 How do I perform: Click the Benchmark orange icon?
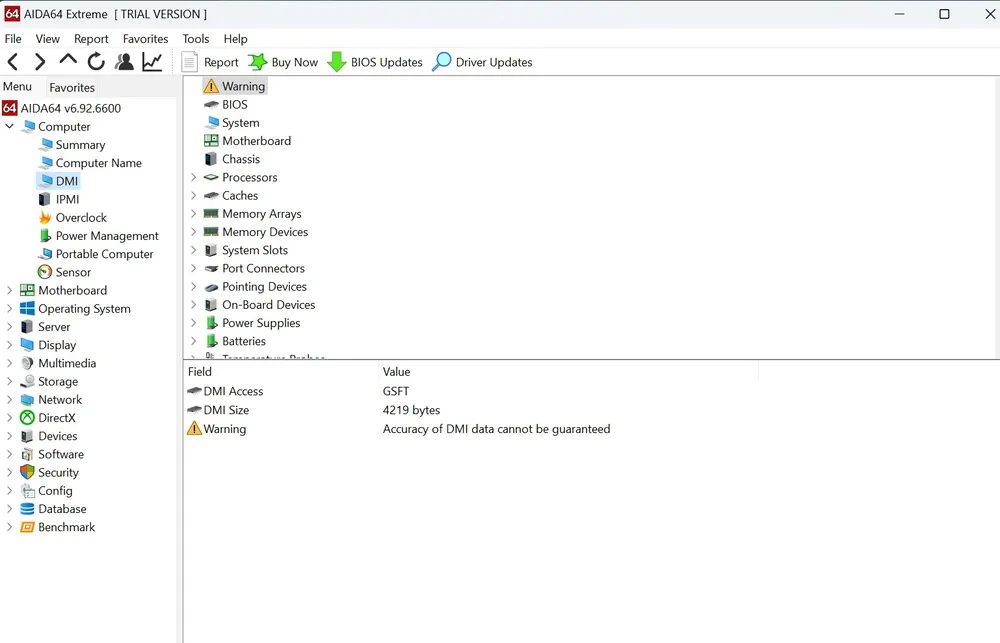(x=27, y=527)
